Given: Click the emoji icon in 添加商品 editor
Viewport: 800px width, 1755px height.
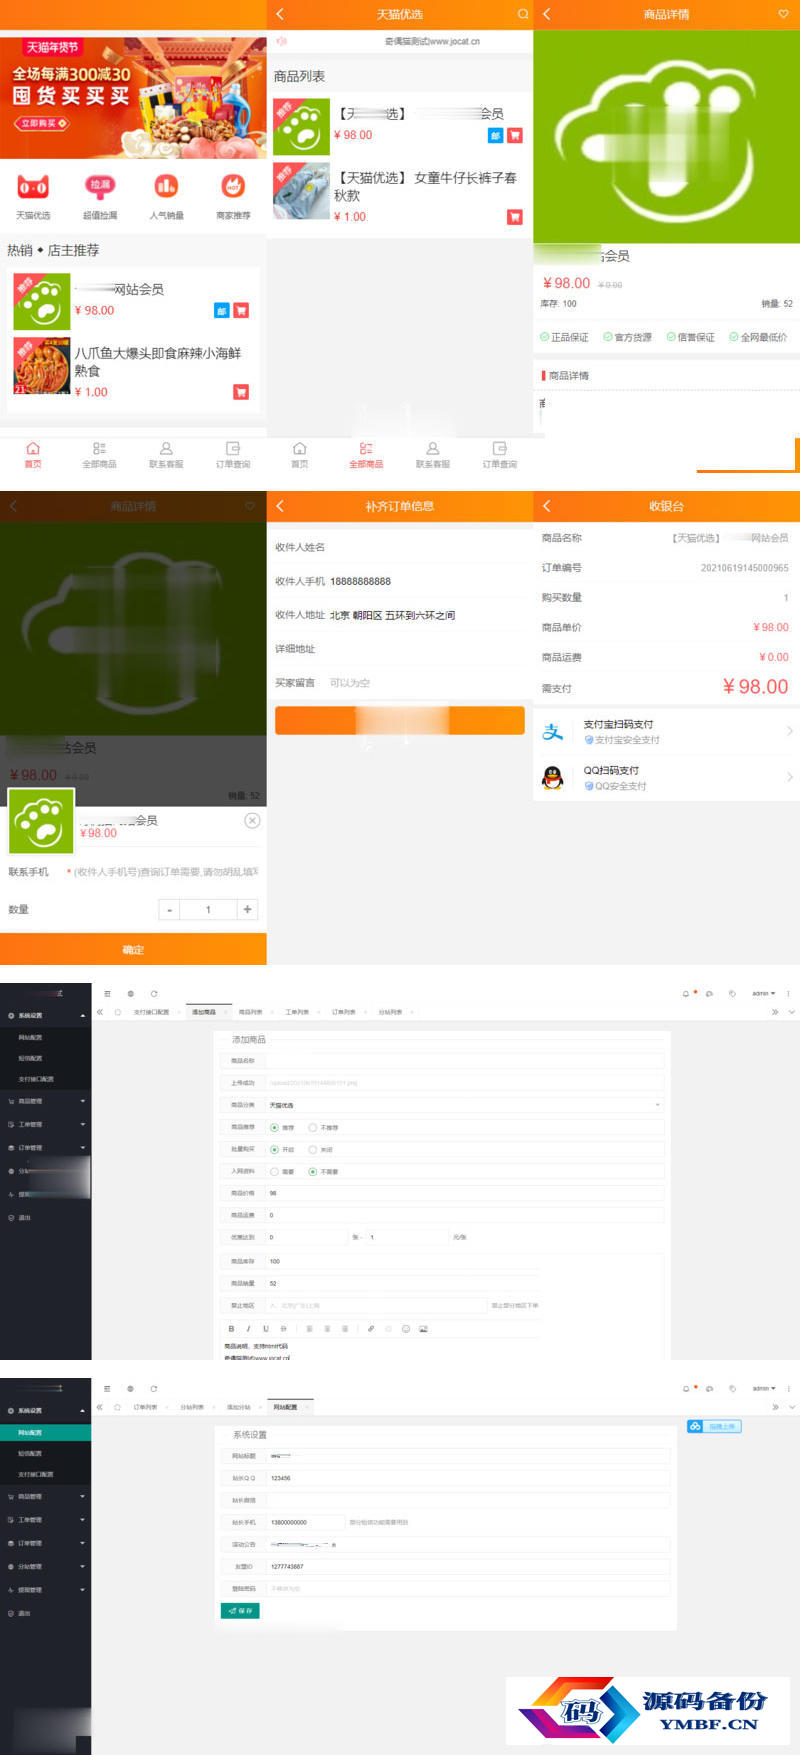Looking at the screenshot, I should pyautogui.click(x=406, y=1329).
